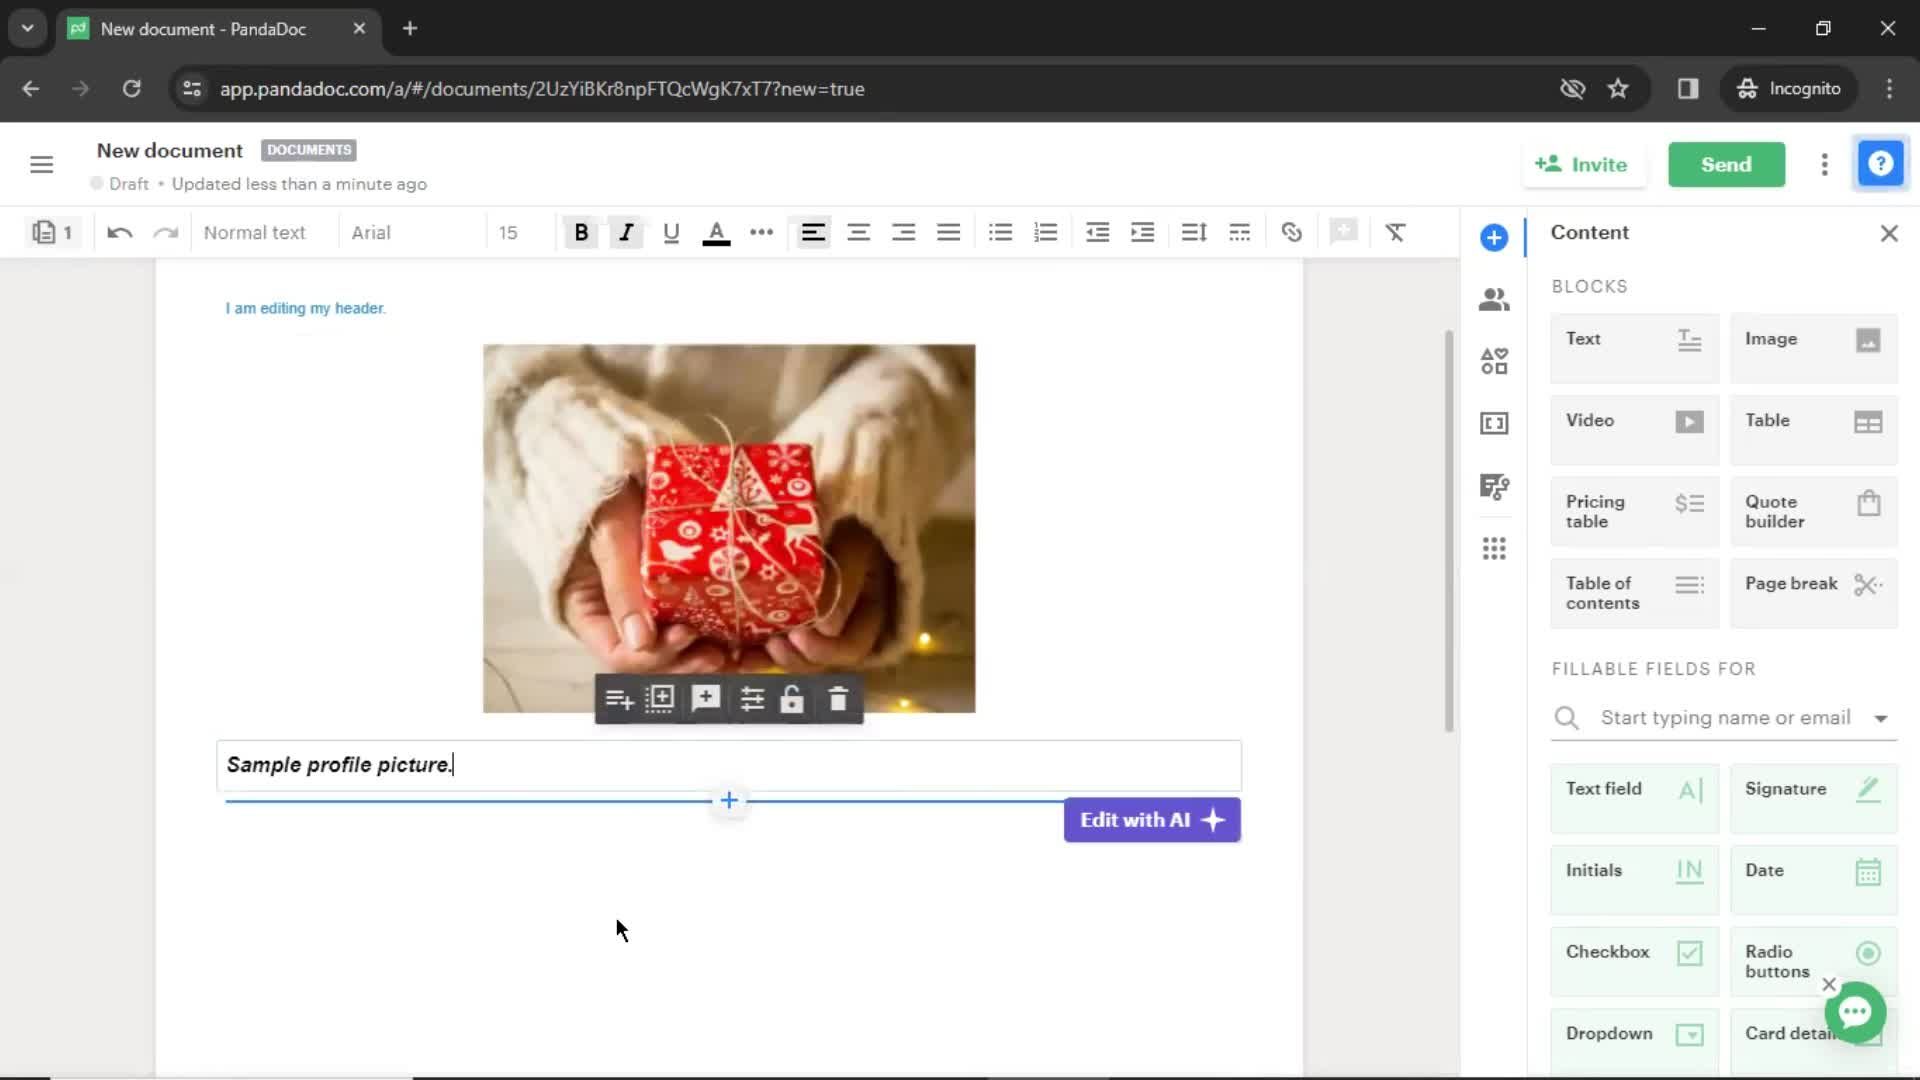This screenshot has width=1920, height=1080.
Task: Click the Underline formatting icon
Action: 673,233
